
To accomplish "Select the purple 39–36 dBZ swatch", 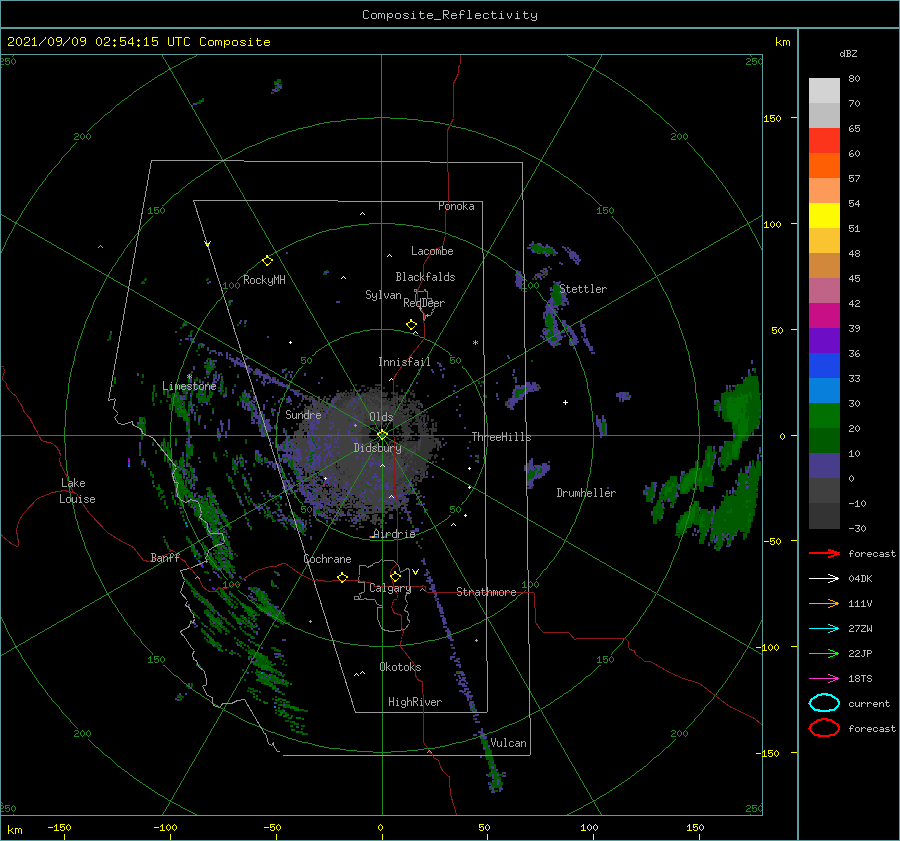I will [x=824, y=341].
